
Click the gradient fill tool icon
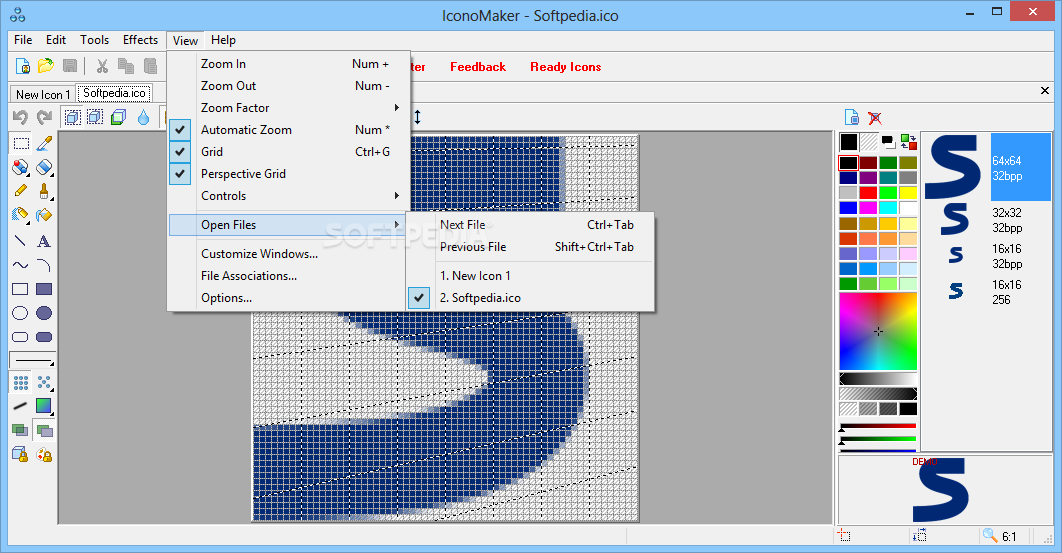(44, 406)
